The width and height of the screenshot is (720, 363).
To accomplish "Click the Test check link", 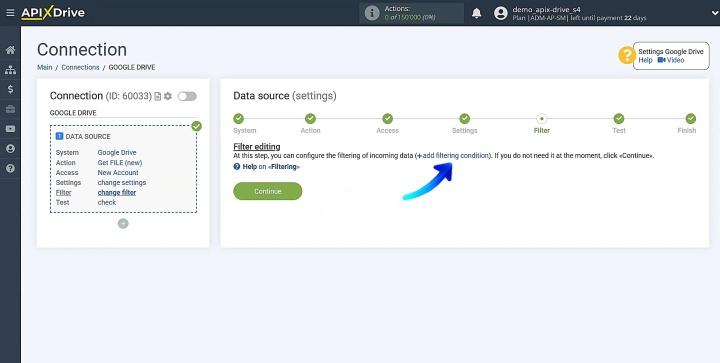I will [x=107, y=202].
